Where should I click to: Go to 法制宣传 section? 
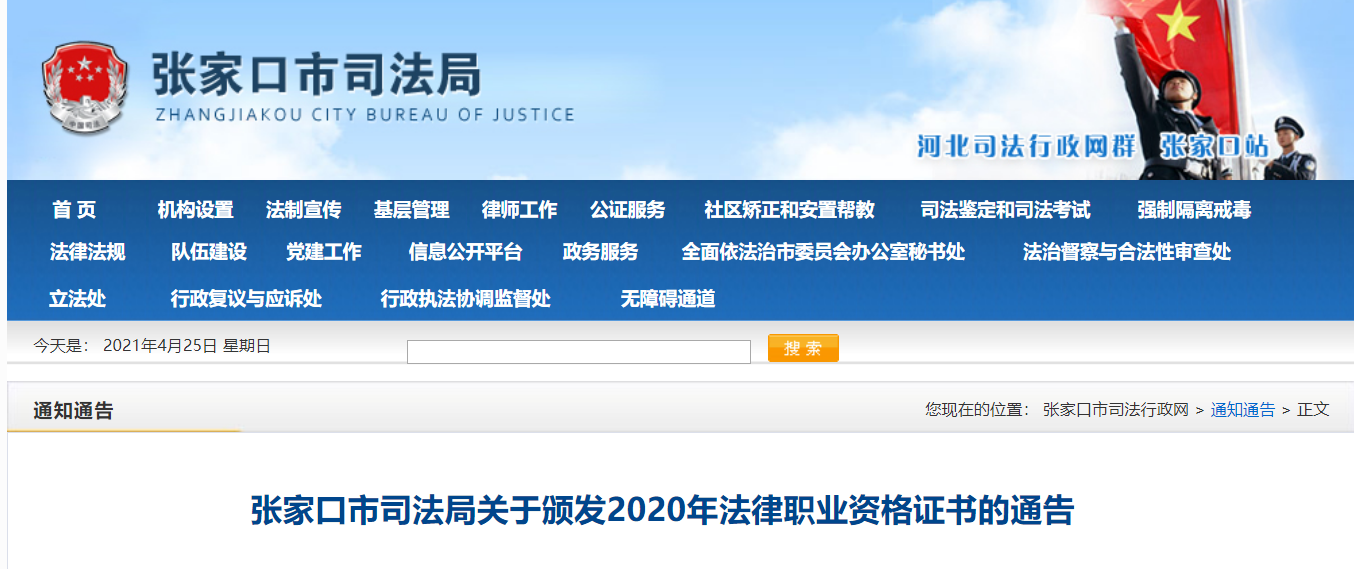[x=303, y=210]
